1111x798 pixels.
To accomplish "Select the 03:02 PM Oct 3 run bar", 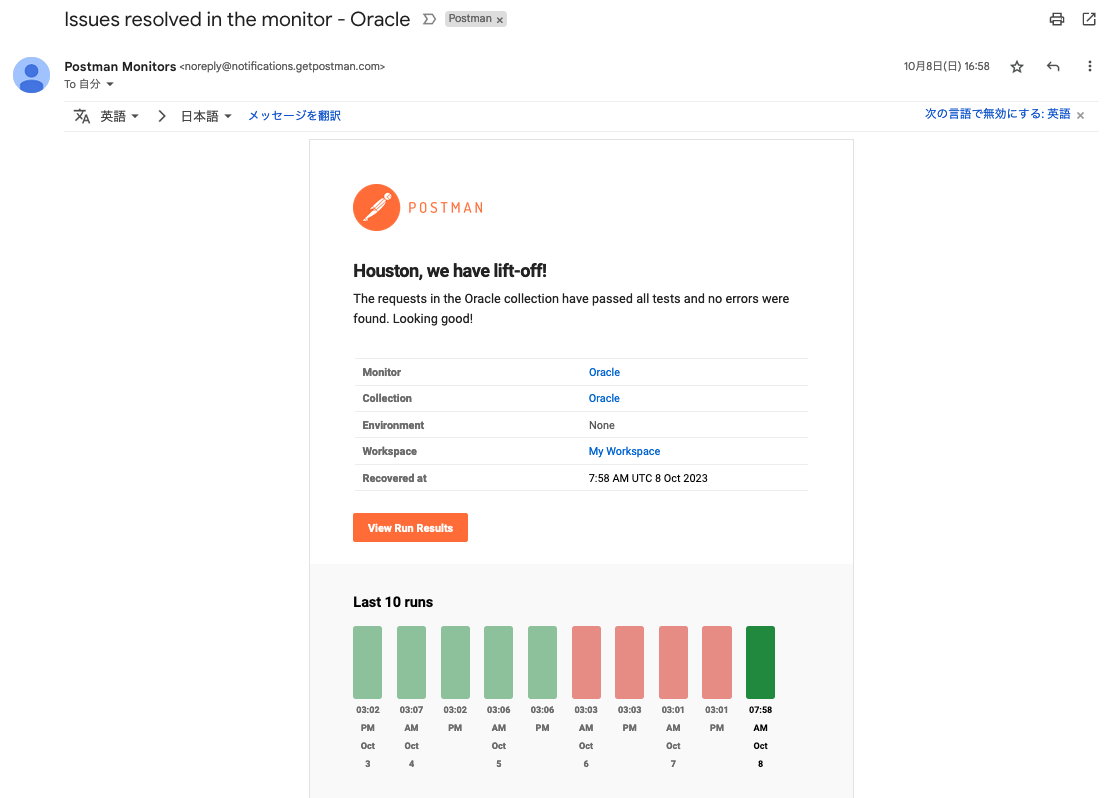I will [368, 663].
